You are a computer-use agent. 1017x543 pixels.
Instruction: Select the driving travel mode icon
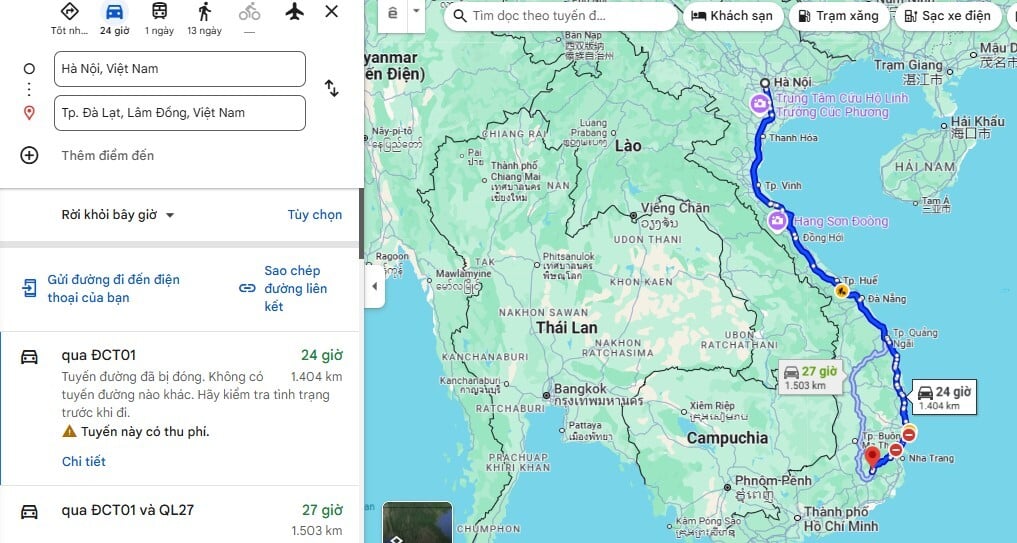point(114,12)
